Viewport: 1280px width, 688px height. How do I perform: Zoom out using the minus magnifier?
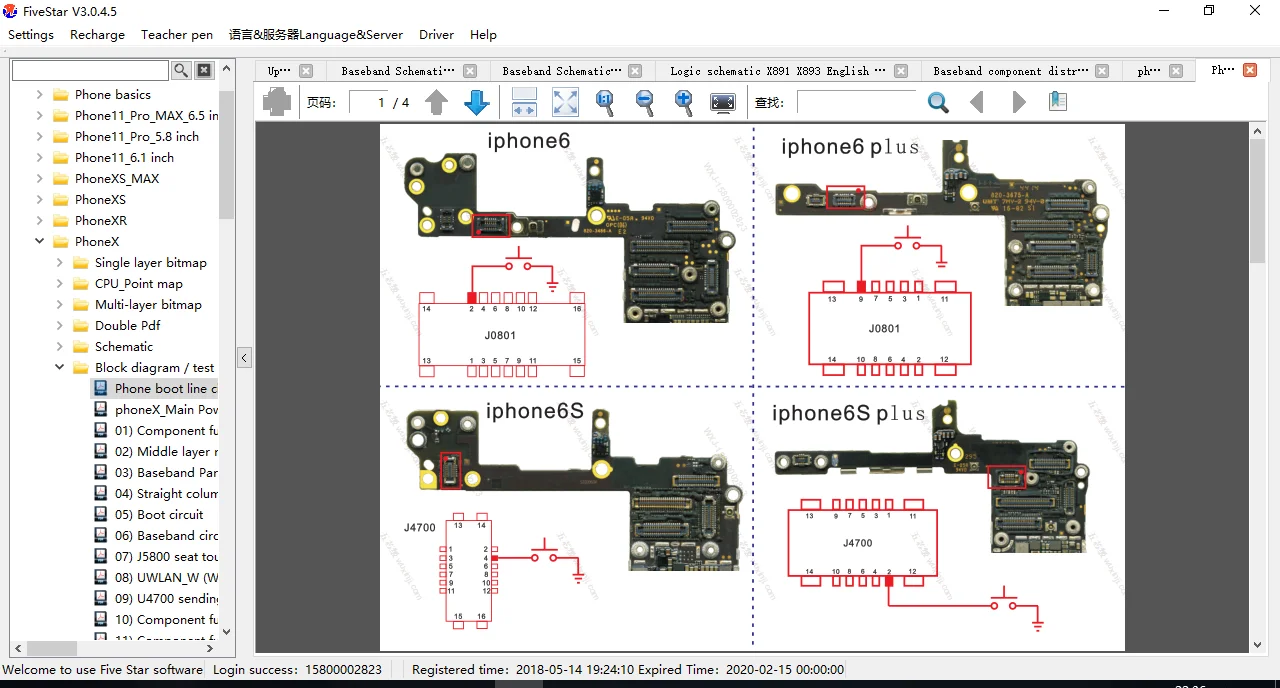pyautogui.click(x=645, y=102)
